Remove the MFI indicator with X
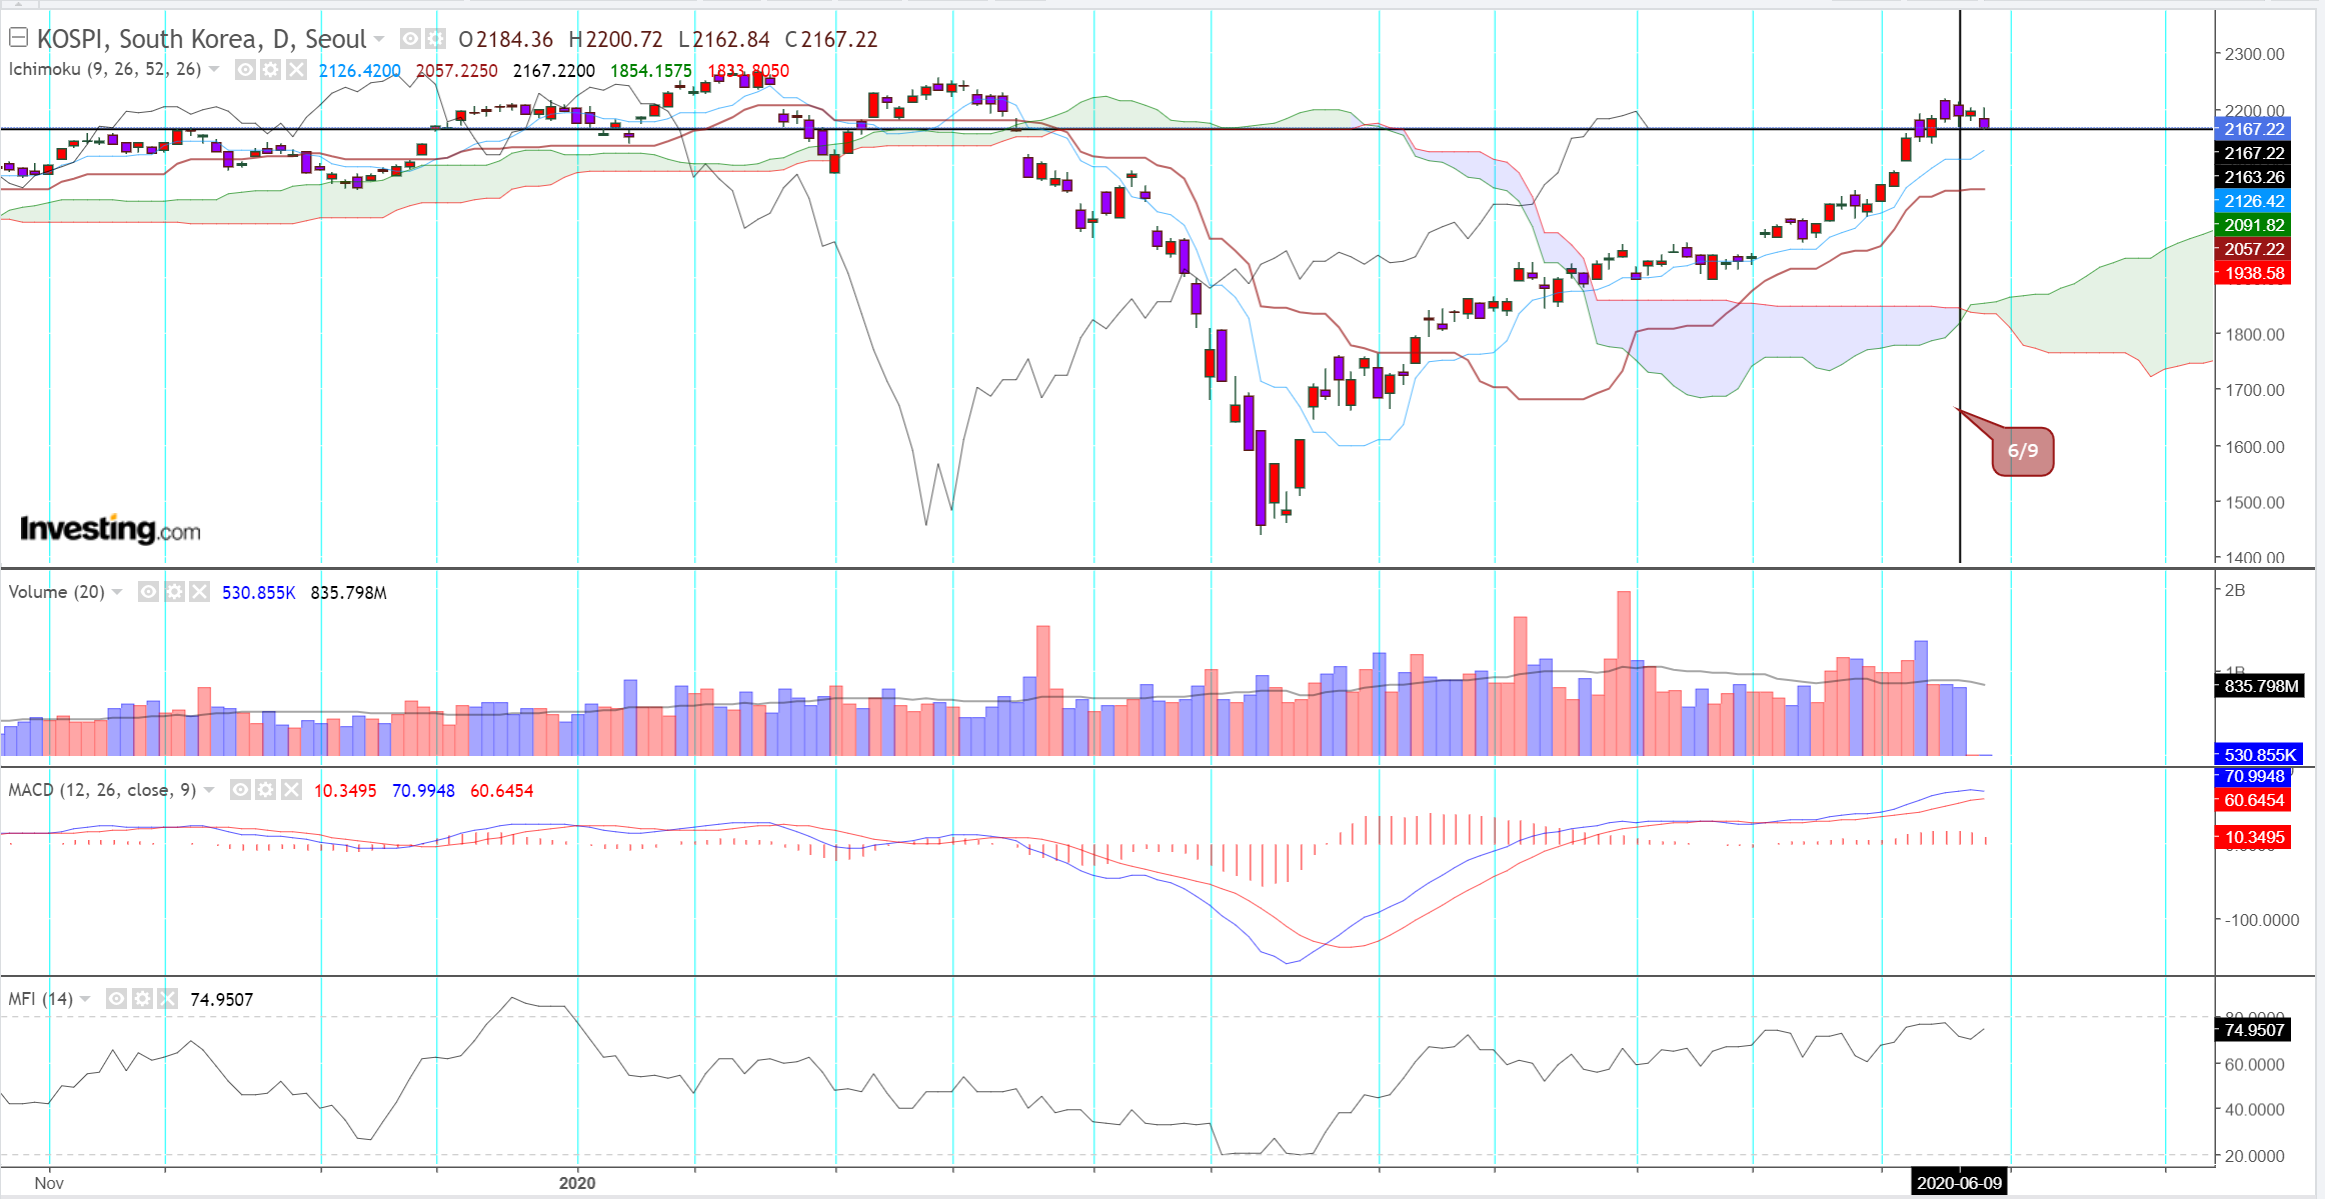The width and height of the screenshot is (2328, 1199). 167,999
